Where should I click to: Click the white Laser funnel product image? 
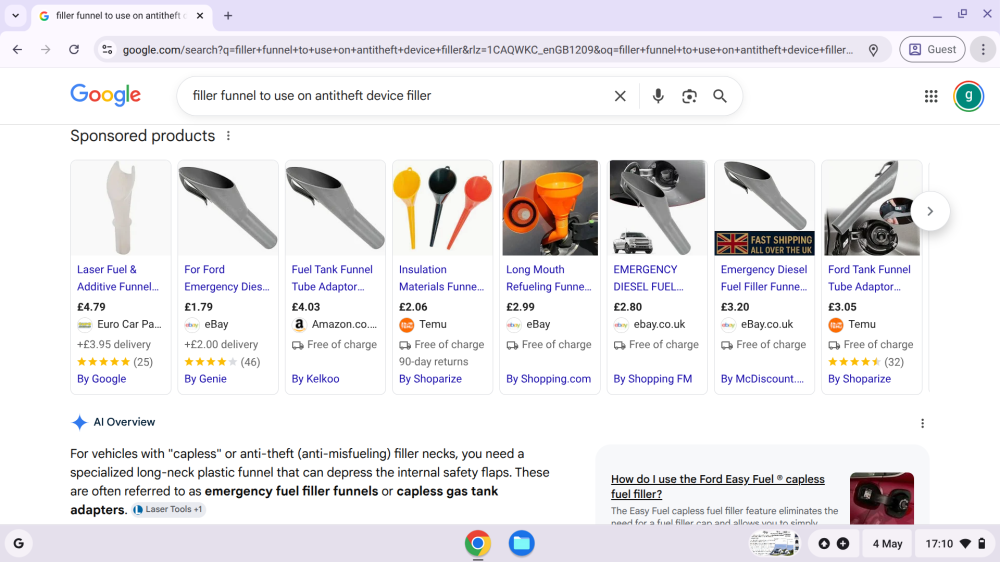click(x=121, y=207)
